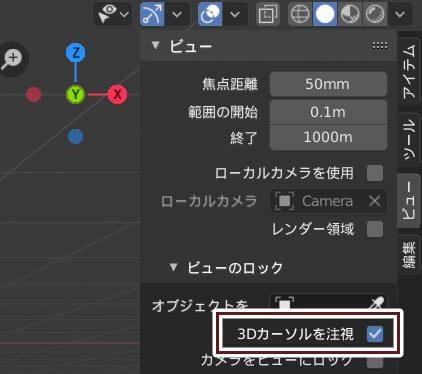Image resolution: width=422 pixels, height=374 pixels.
Task: Click the 範囲の開始 0.1m field
Action: pyautogui.click(x=328, y=112)
